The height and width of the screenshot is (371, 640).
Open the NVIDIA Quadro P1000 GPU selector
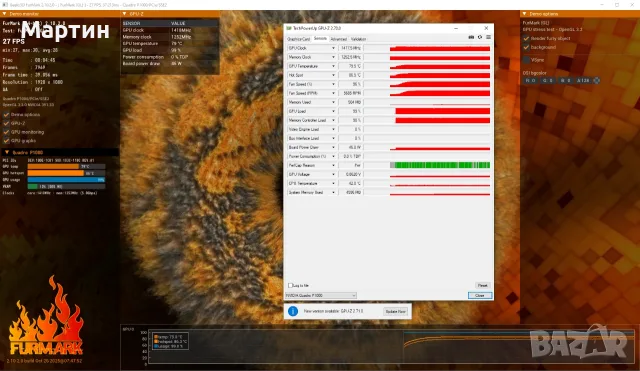pos(321,295)
